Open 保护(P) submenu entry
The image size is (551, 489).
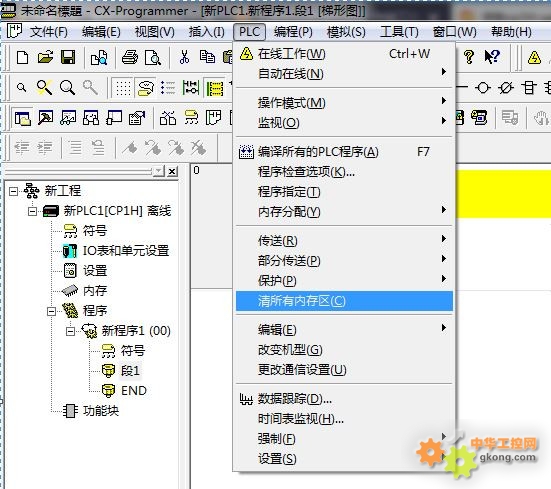[x=344, y=281]
